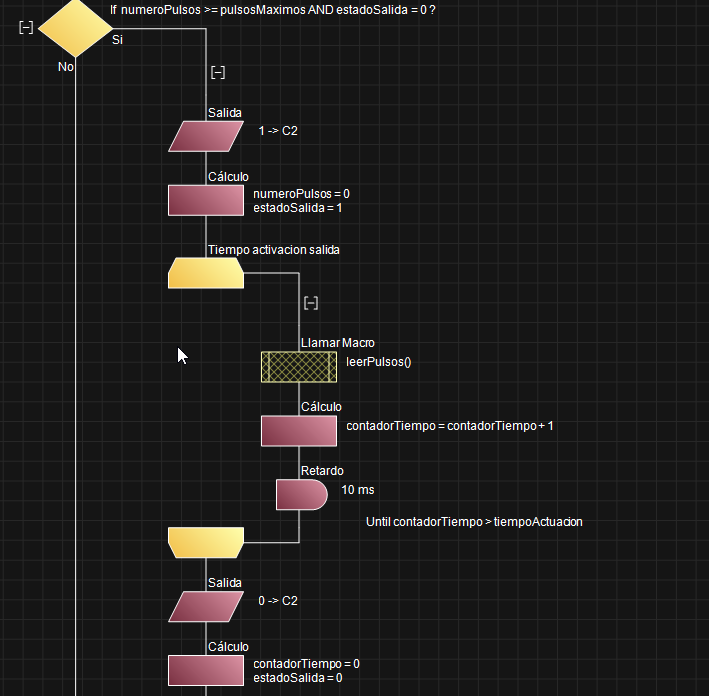
Task: Collapse the decision block beside the diamond
Action: 26,28
